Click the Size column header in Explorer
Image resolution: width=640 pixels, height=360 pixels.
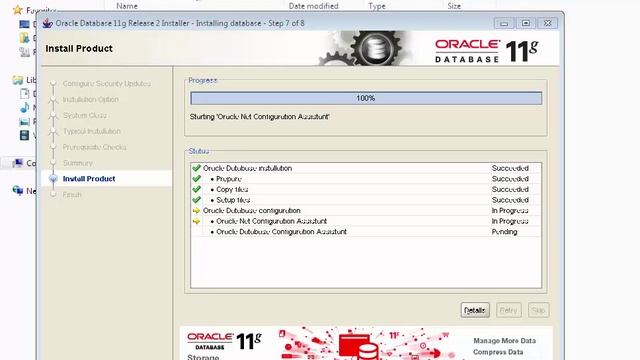coord(454,6)
